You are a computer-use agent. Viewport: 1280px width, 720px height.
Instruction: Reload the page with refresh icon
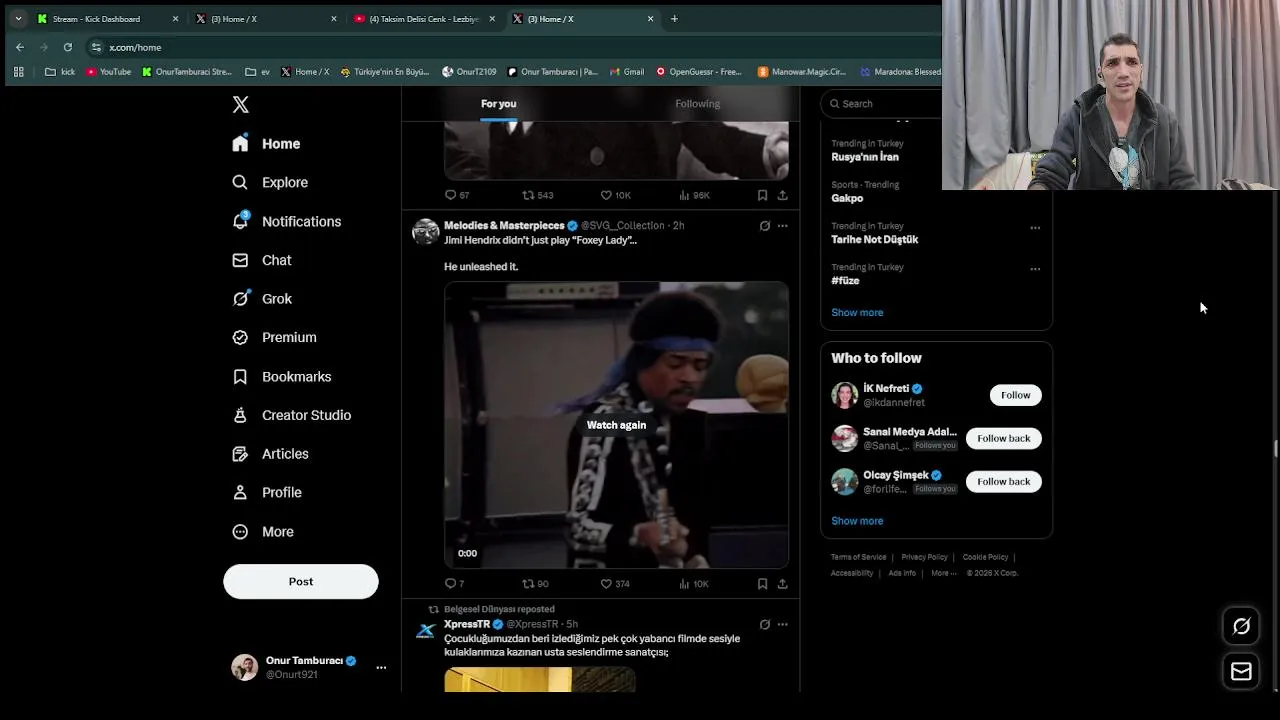[x=67, y=47]
